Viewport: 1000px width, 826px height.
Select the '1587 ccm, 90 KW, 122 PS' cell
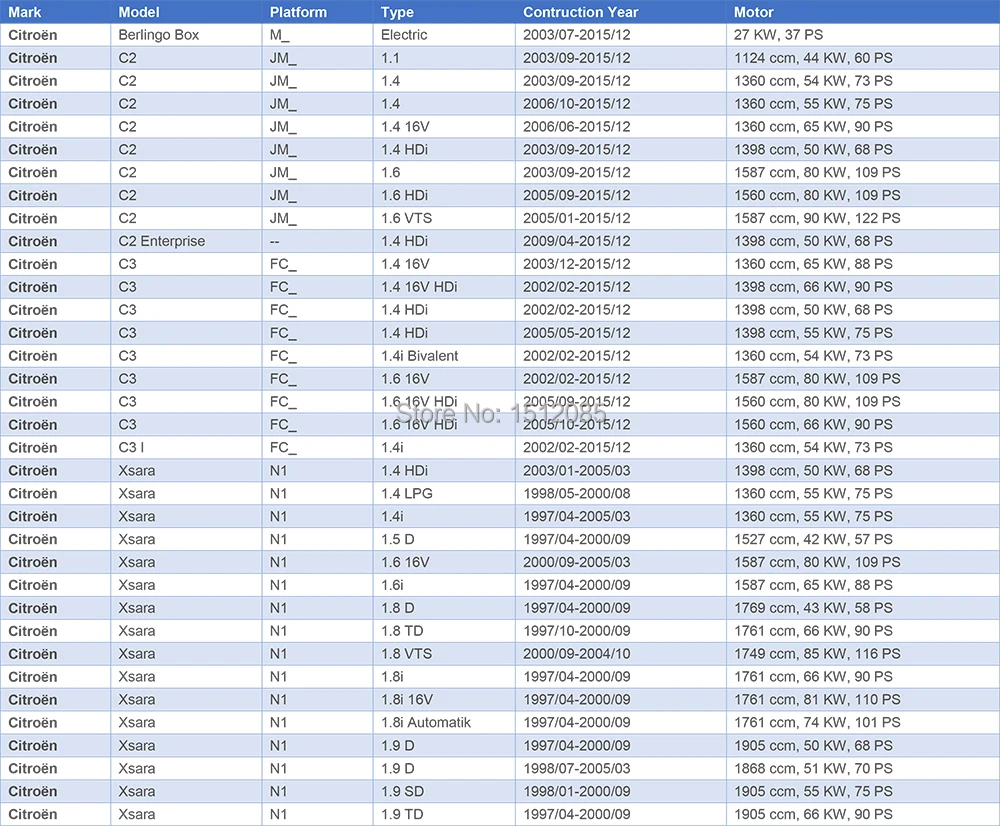click(863, 218)
